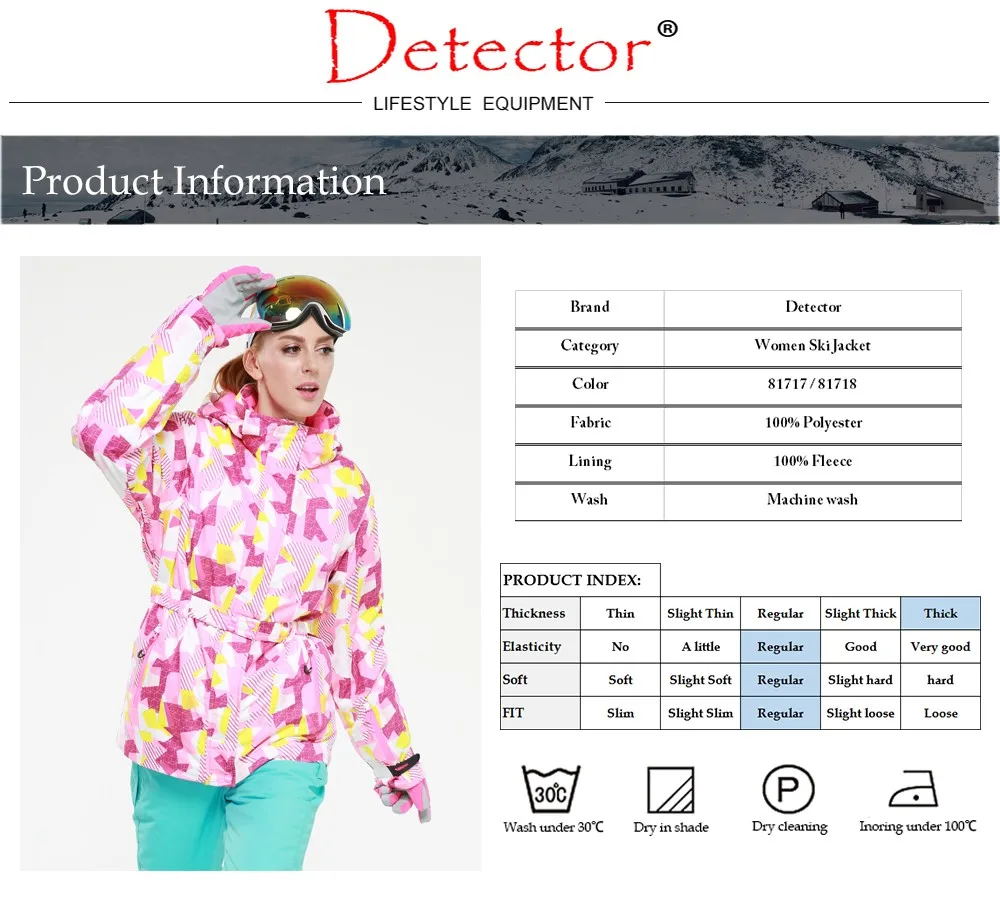Click the Detector value in Brand row

(812, 307)
